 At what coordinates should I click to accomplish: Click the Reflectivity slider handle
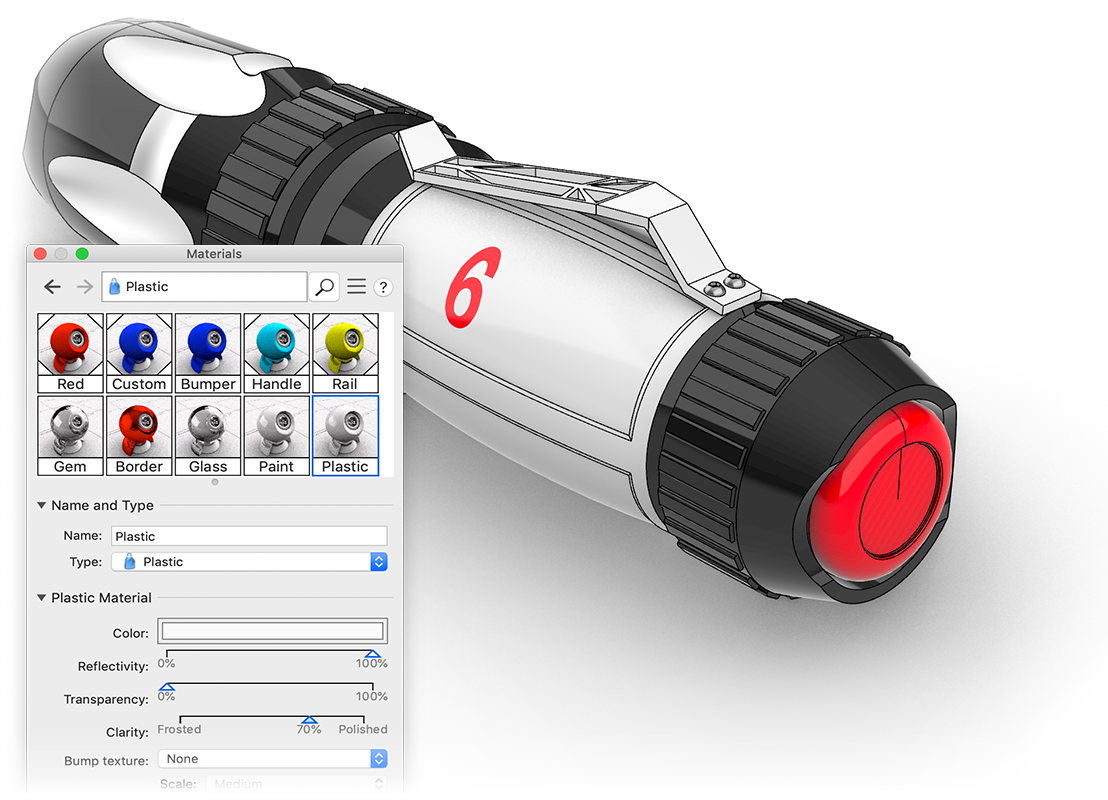point(372,655)
